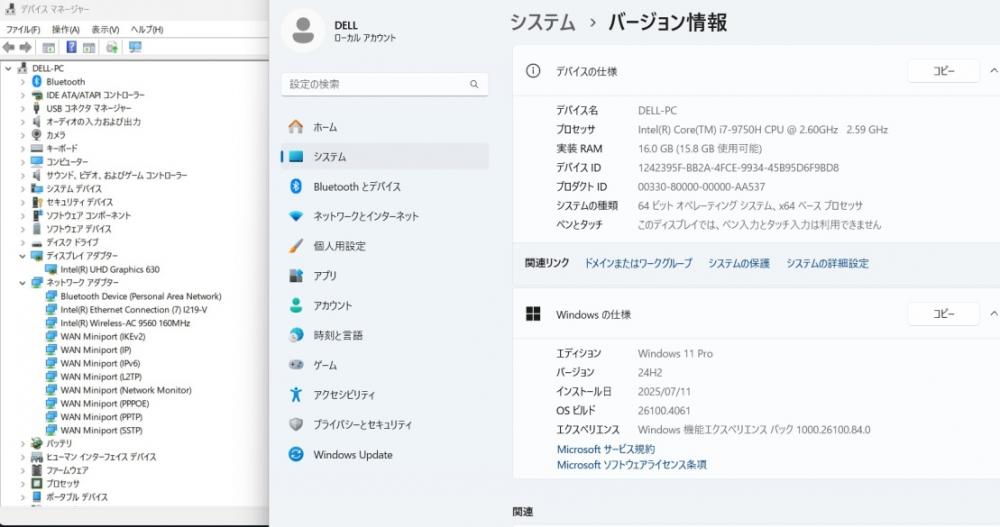Collapse the DELL-PC root node
Viewport: 1000px width, 527px height.
[x=8, y=68]
